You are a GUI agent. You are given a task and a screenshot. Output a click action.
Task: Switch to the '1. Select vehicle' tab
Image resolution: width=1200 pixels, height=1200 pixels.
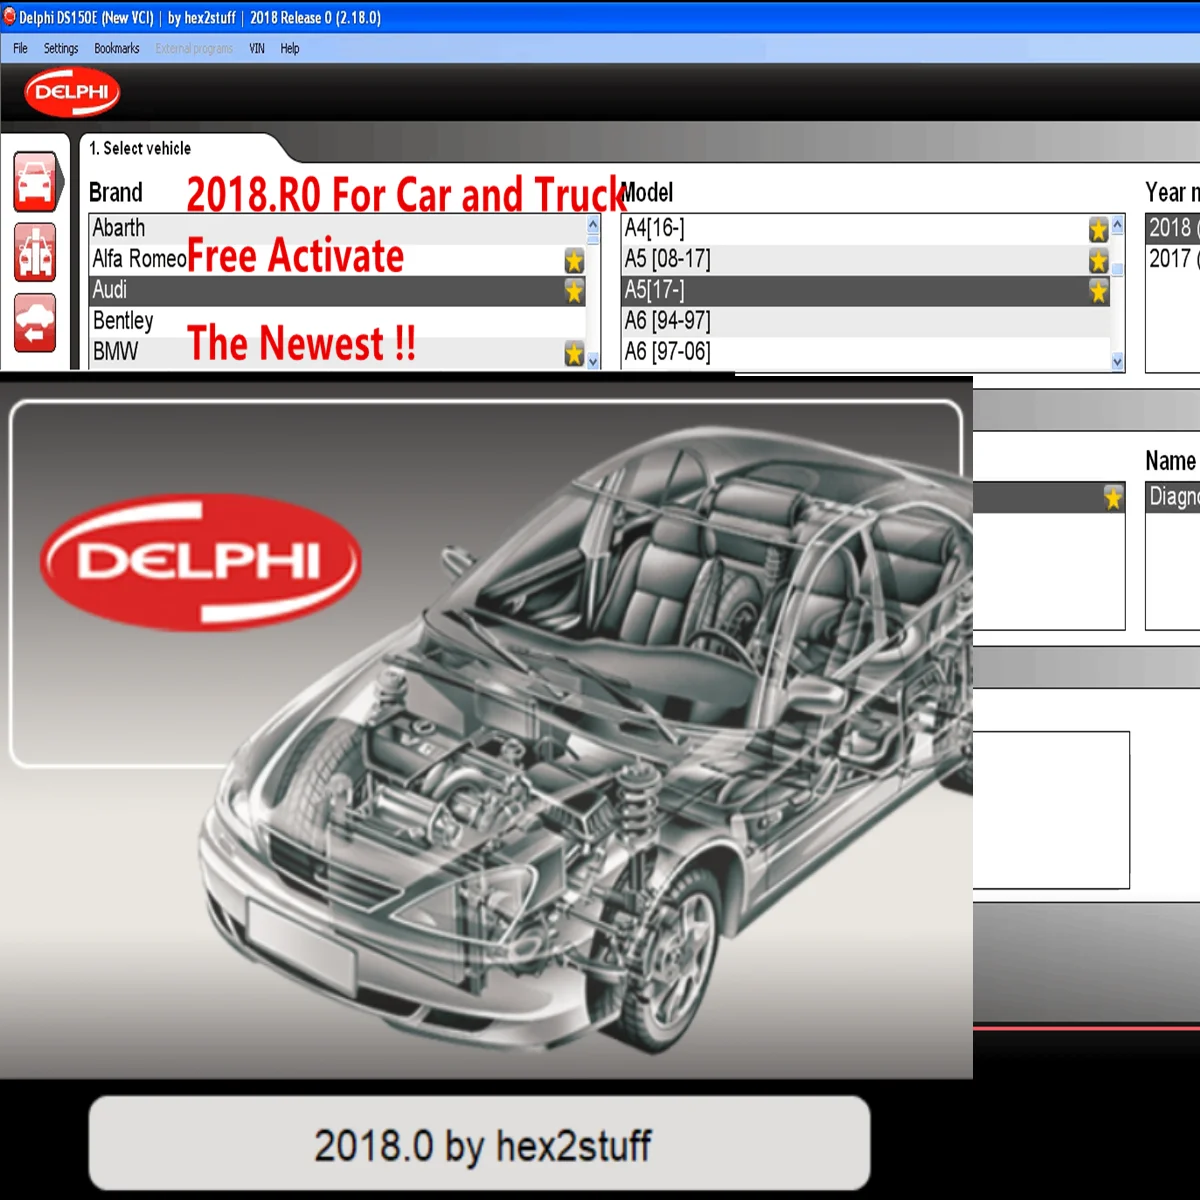(x=139, y=148)
